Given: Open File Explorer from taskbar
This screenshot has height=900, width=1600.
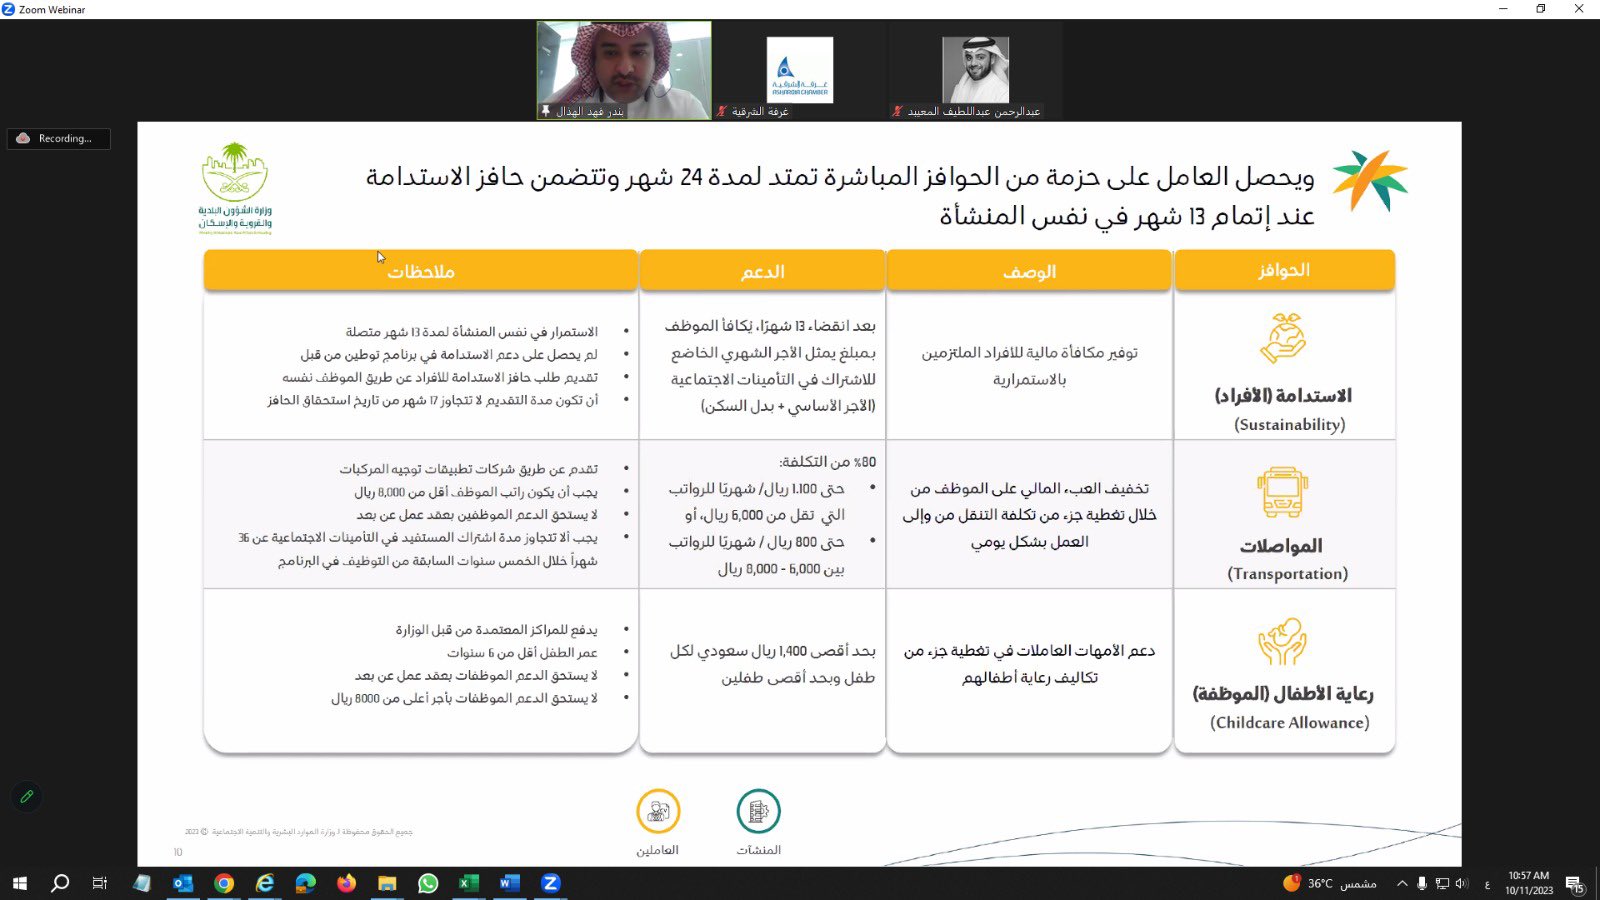Looking at the screenshot, I should (387, 883).
